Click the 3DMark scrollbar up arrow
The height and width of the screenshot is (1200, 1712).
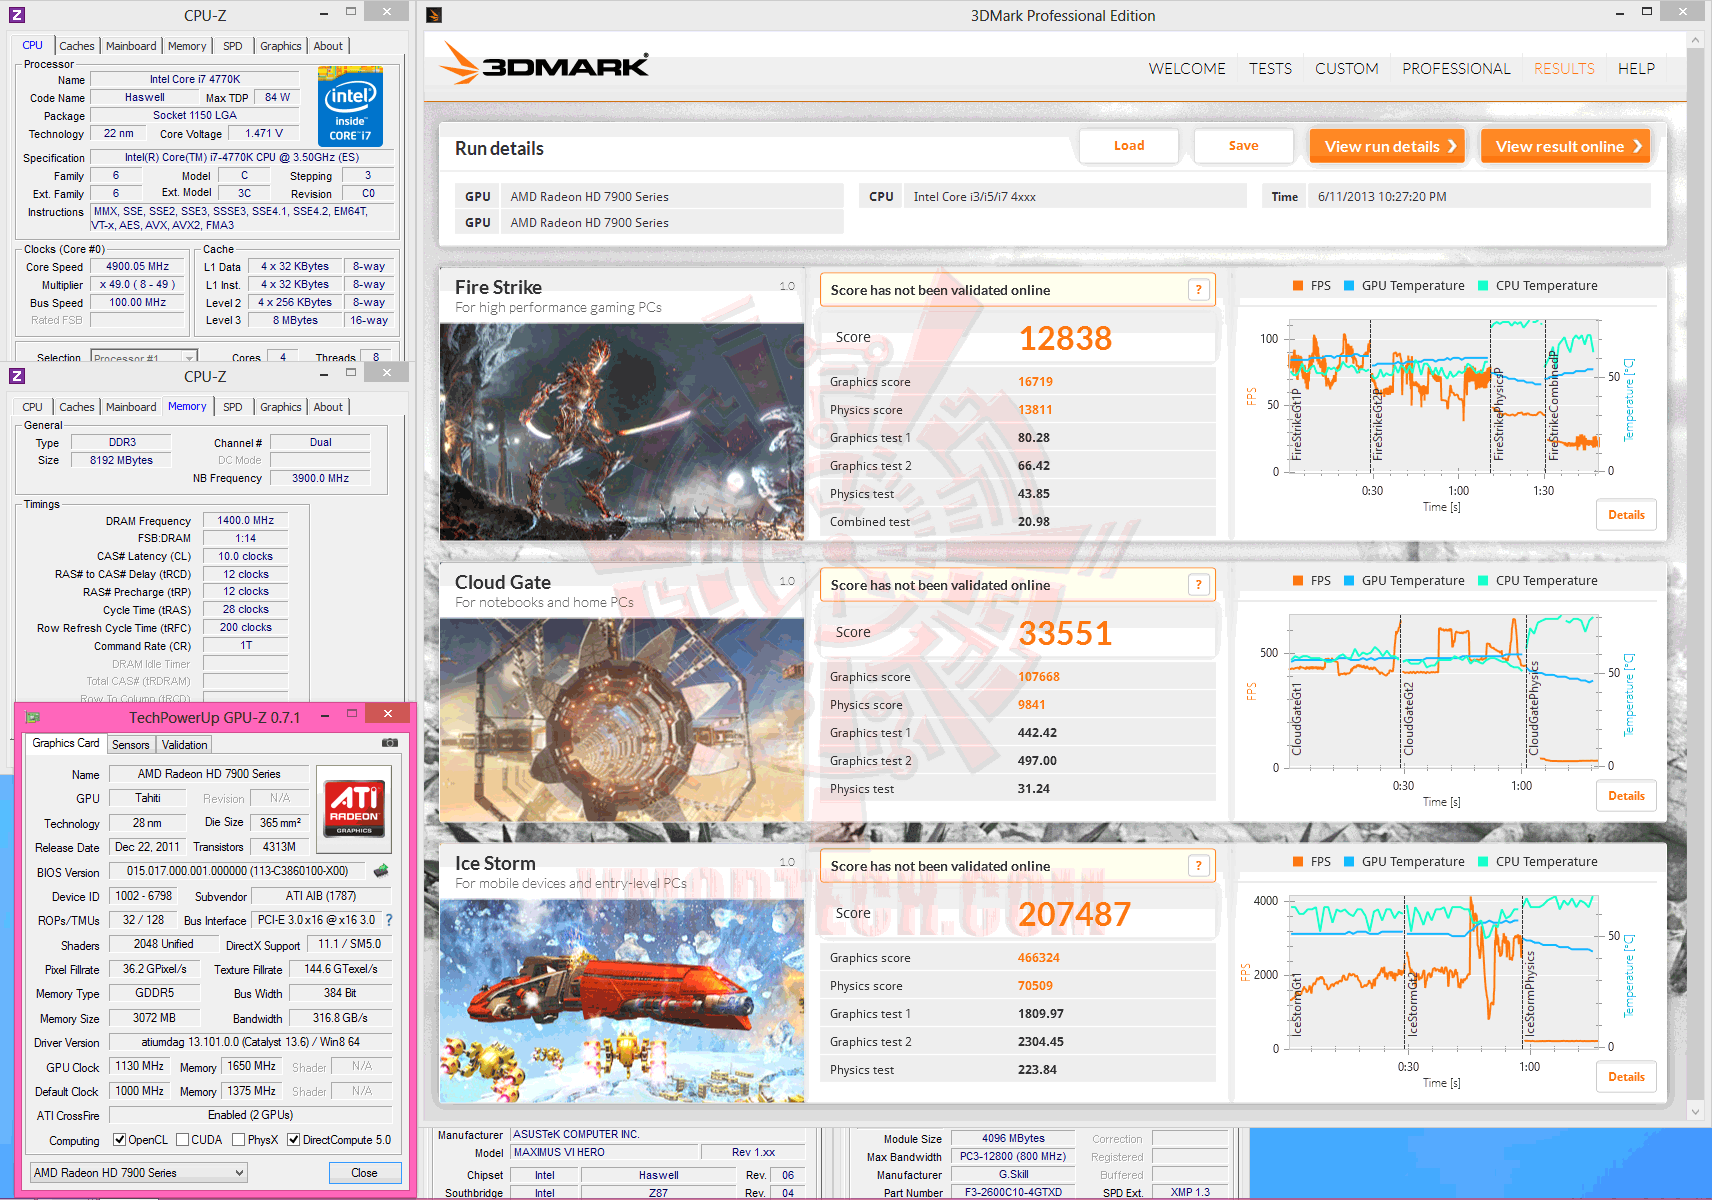pyautogui.click(x=1694, y=40)
